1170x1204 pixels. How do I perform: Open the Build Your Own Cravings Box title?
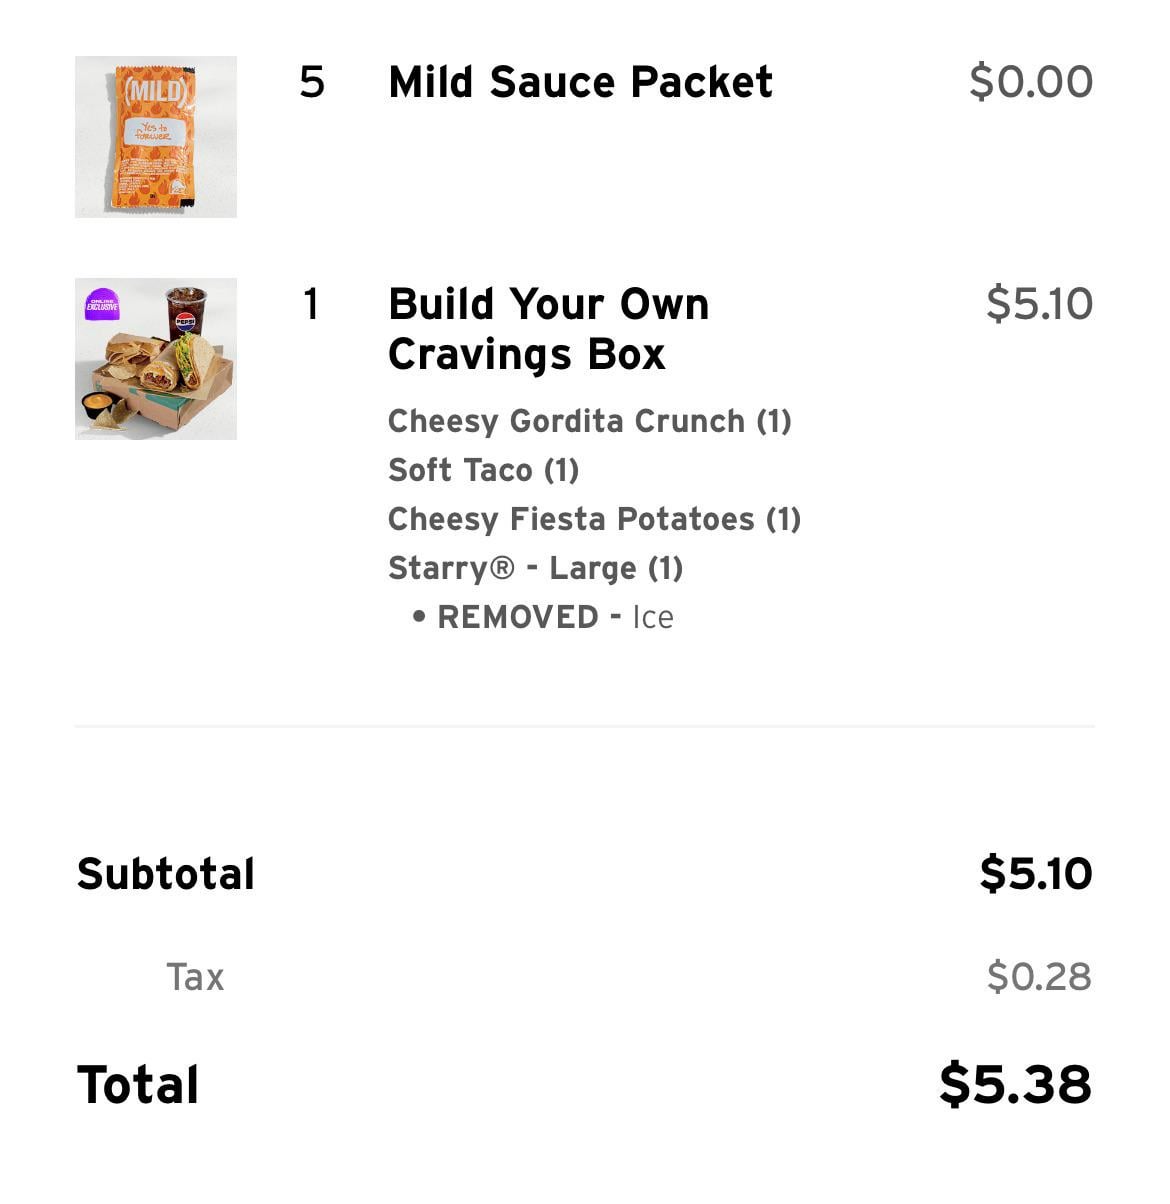click(548, 329)
